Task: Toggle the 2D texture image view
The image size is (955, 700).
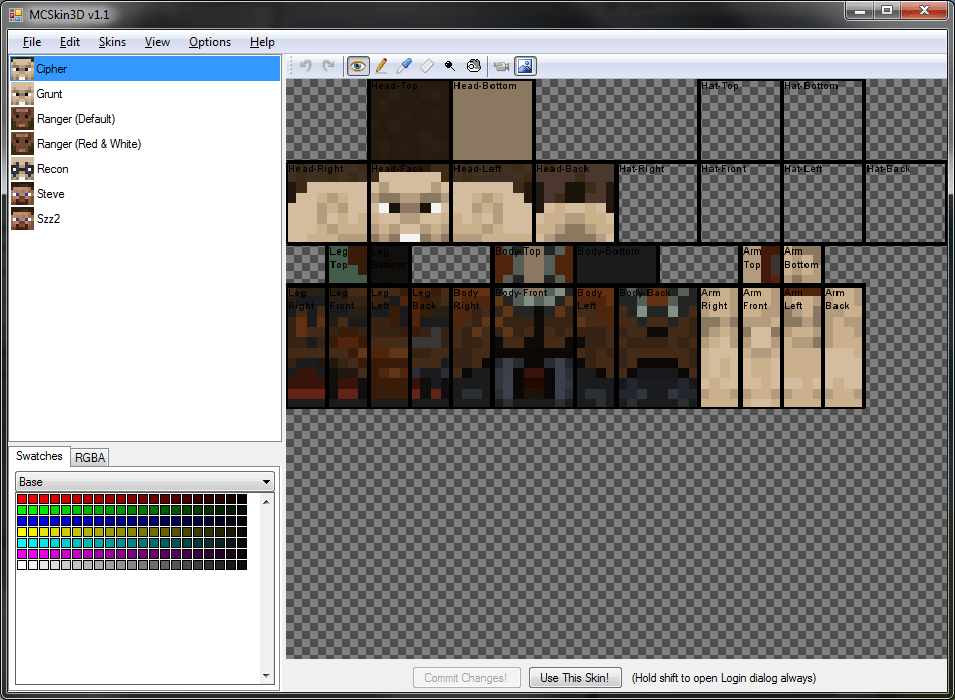Action: (x=525, y=66)
